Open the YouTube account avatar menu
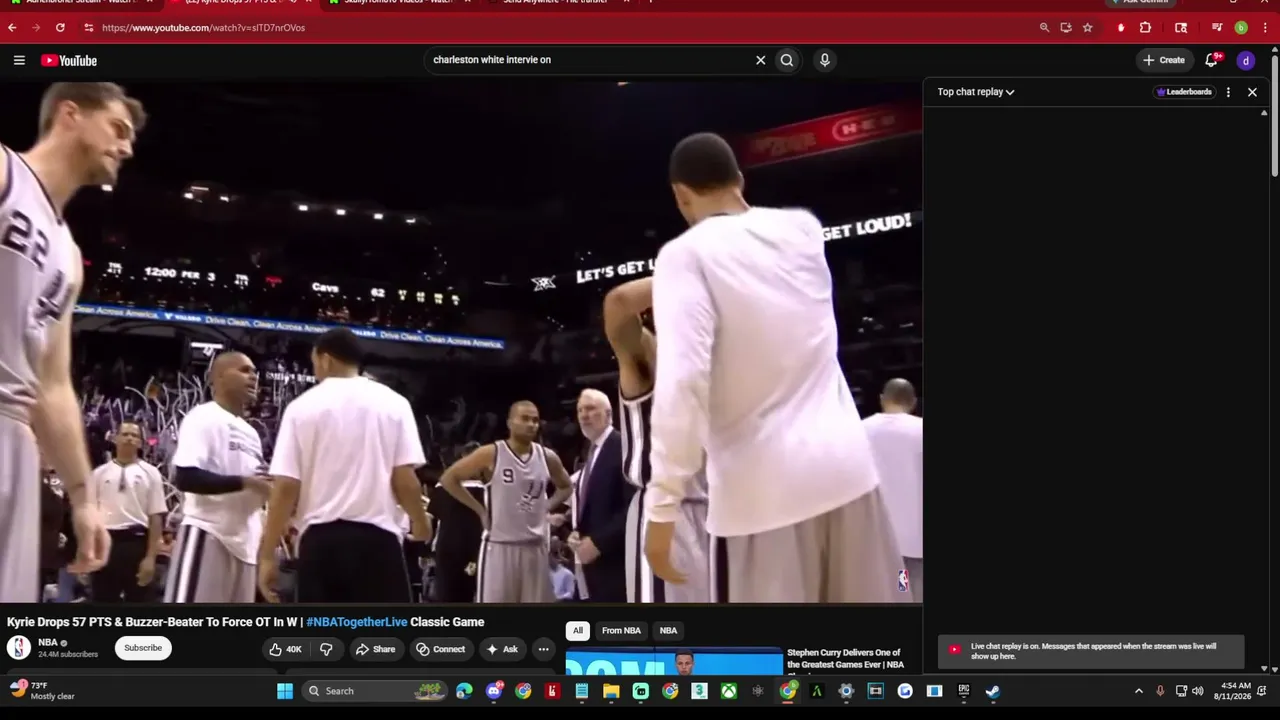 [1246, 61]
